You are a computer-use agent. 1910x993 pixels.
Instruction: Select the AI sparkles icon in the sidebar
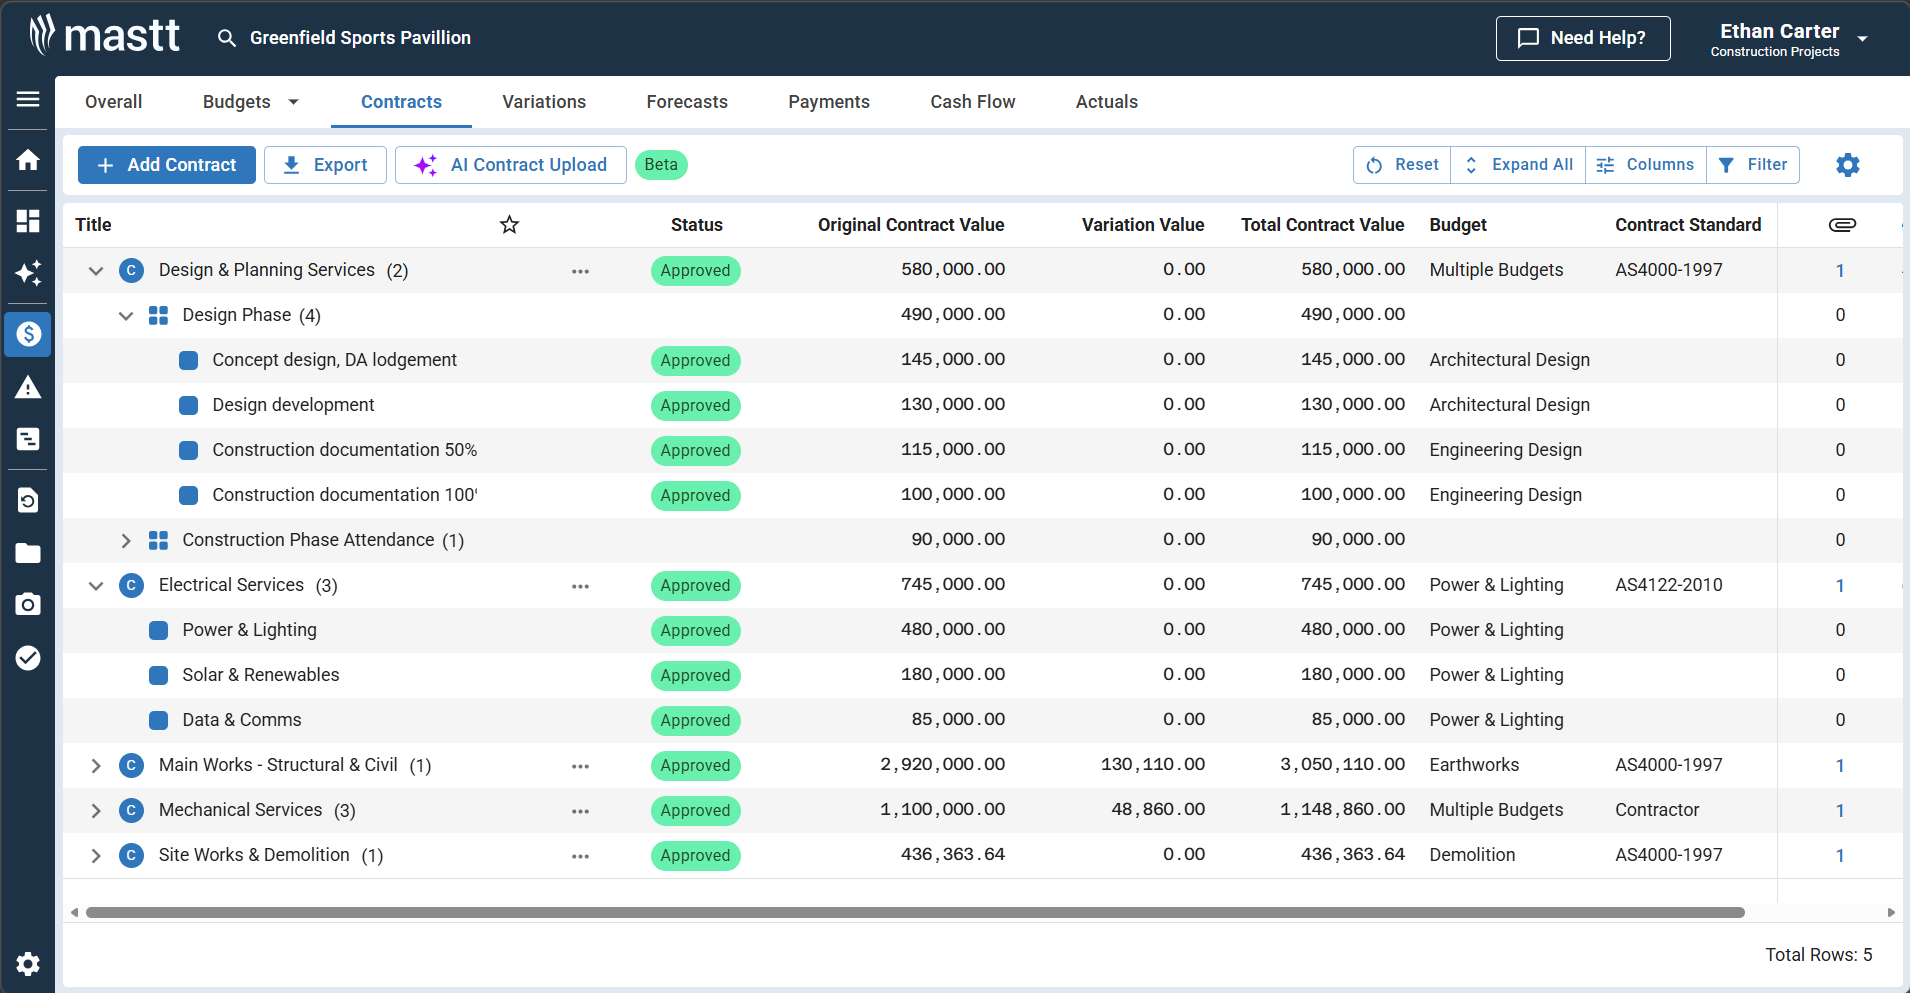coord(27,273)
